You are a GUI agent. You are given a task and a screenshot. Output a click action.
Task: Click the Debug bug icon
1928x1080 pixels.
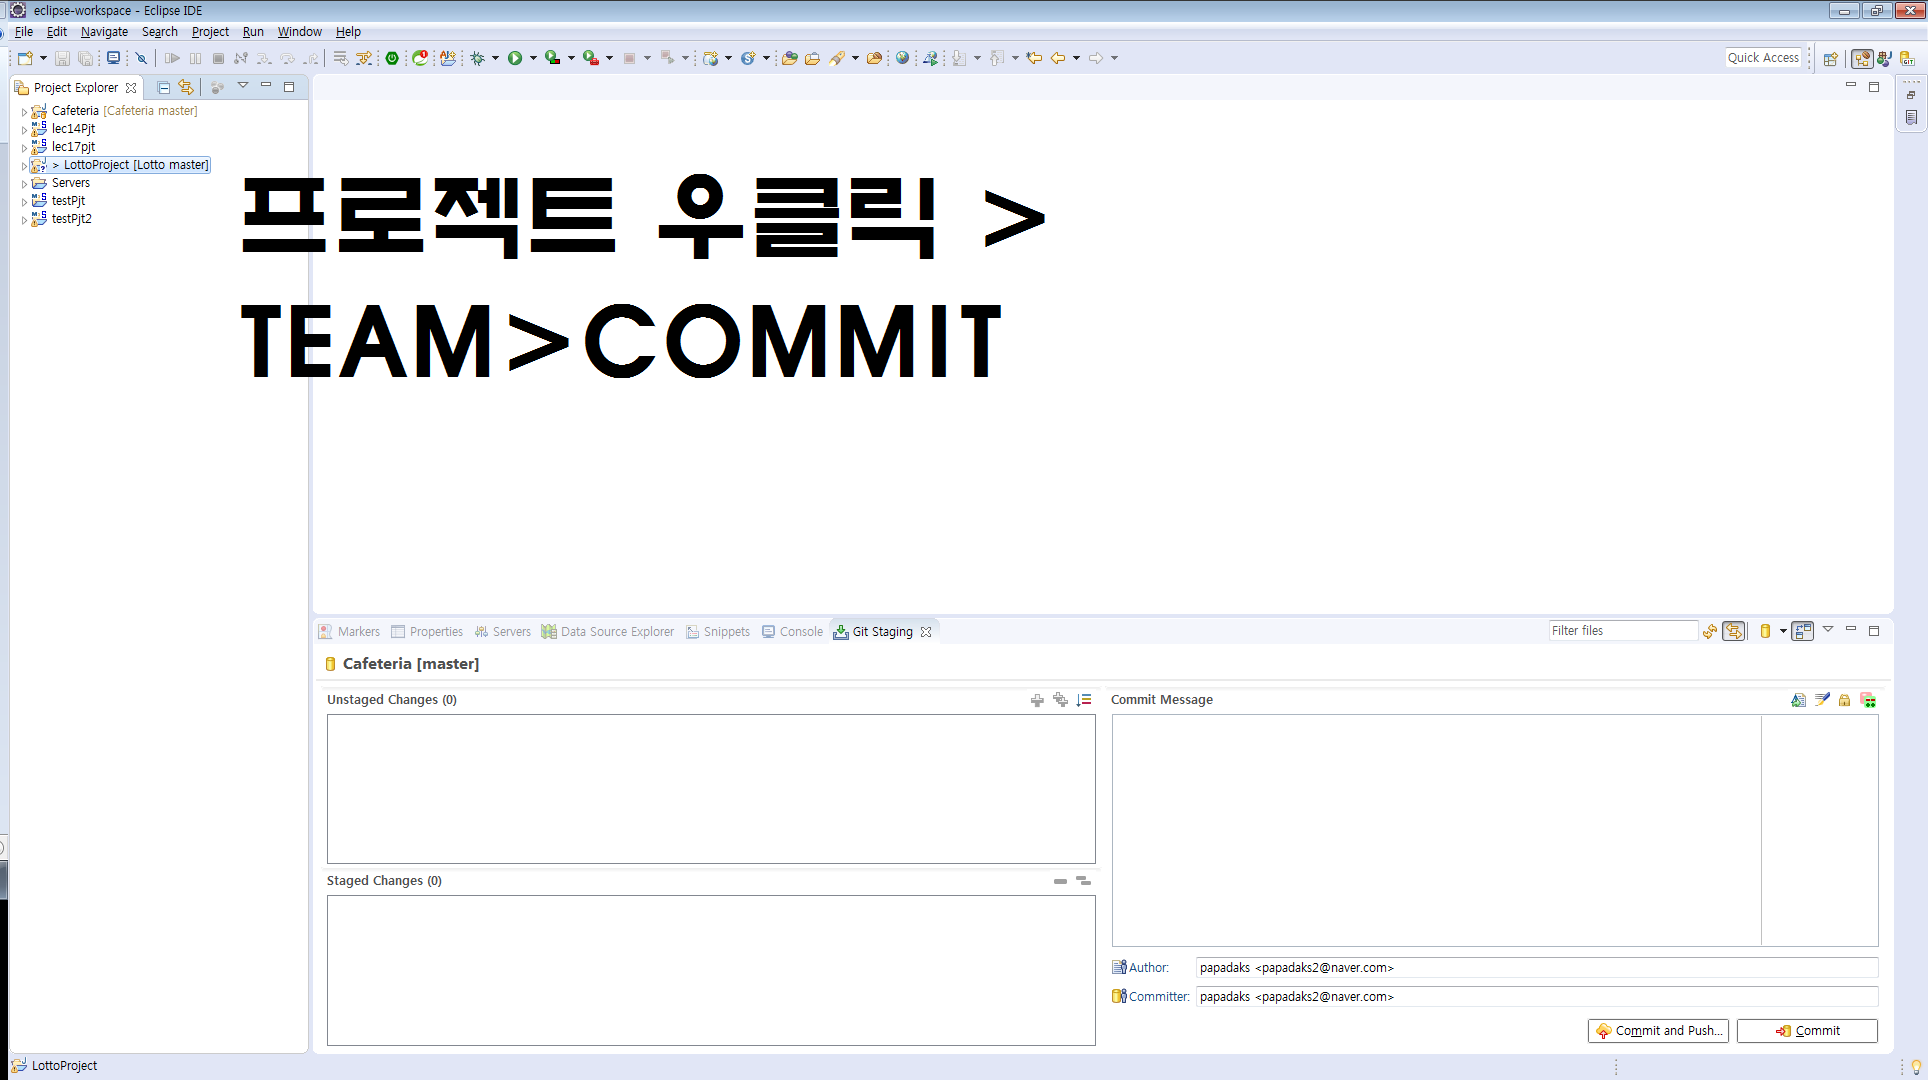[477, 58]
